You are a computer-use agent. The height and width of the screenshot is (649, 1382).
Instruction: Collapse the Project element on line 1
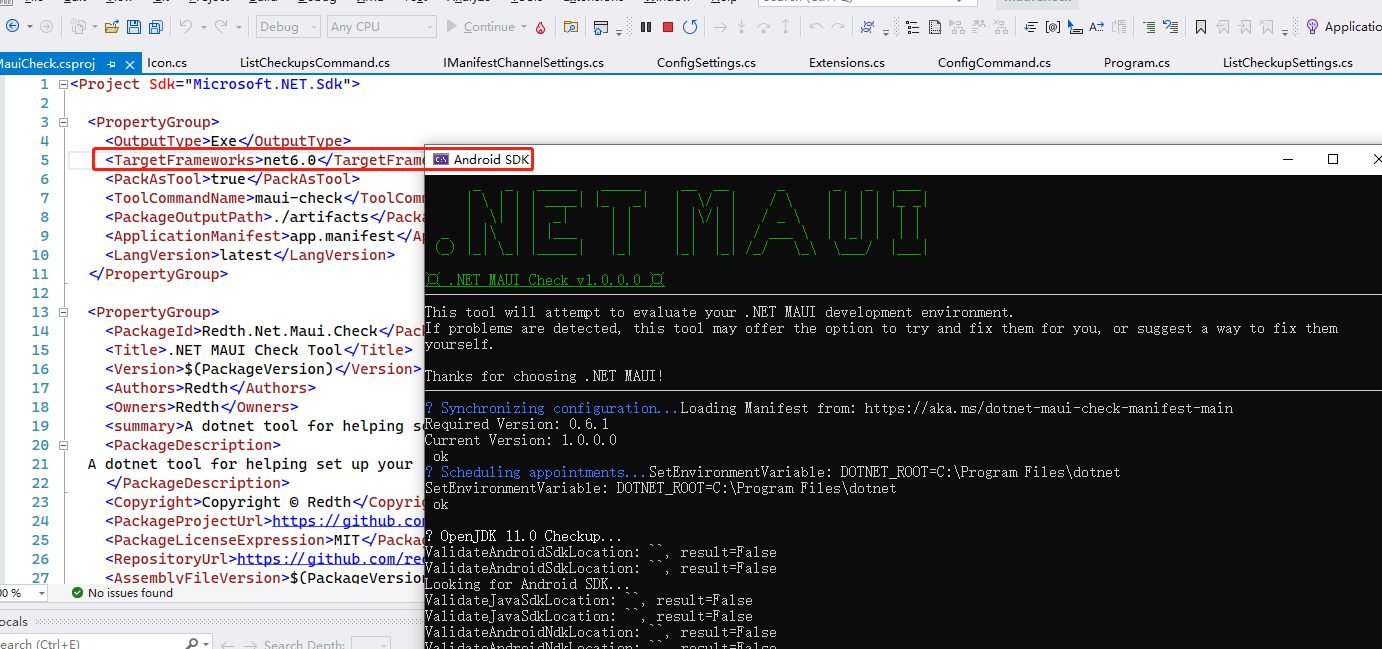click(x=63, y=85)
